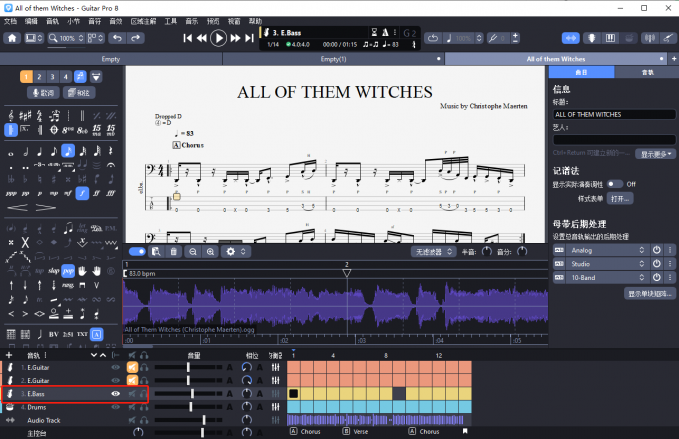Open the 文件 menu
The image size is (679, 439).
click(10, 20)
